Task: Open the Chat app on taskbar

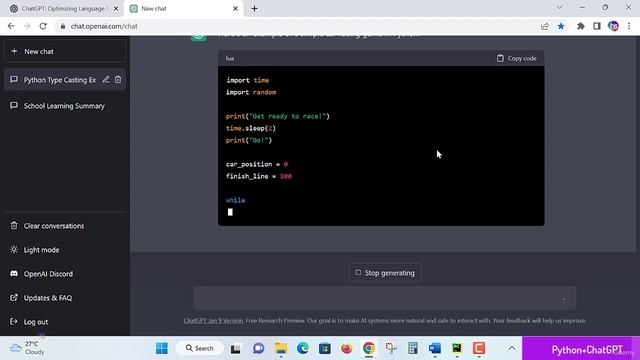Action: 258,348
